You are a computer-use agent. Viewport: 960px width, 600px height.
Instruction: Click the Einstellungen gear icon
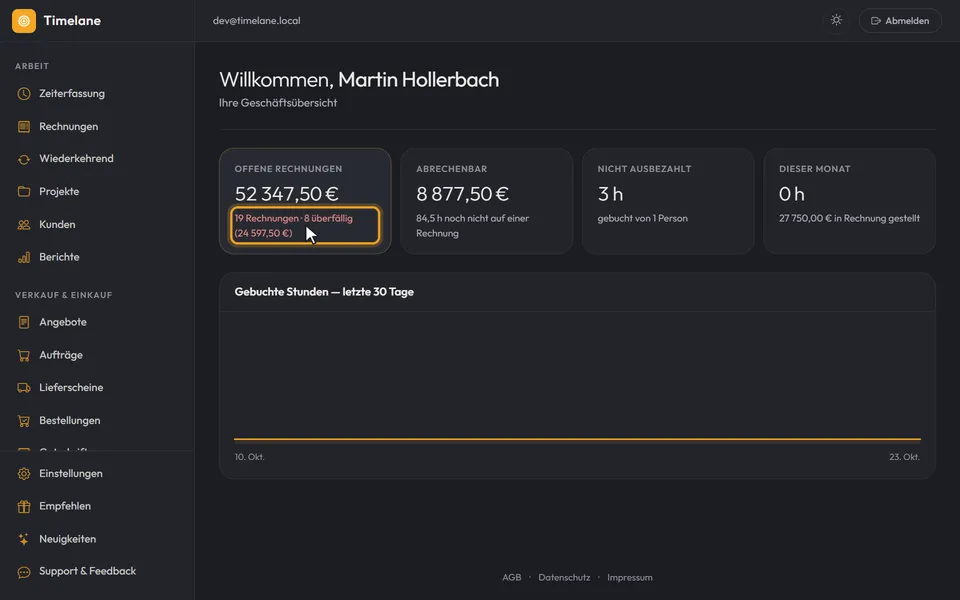pyautogui.click(x=24, y=474)
